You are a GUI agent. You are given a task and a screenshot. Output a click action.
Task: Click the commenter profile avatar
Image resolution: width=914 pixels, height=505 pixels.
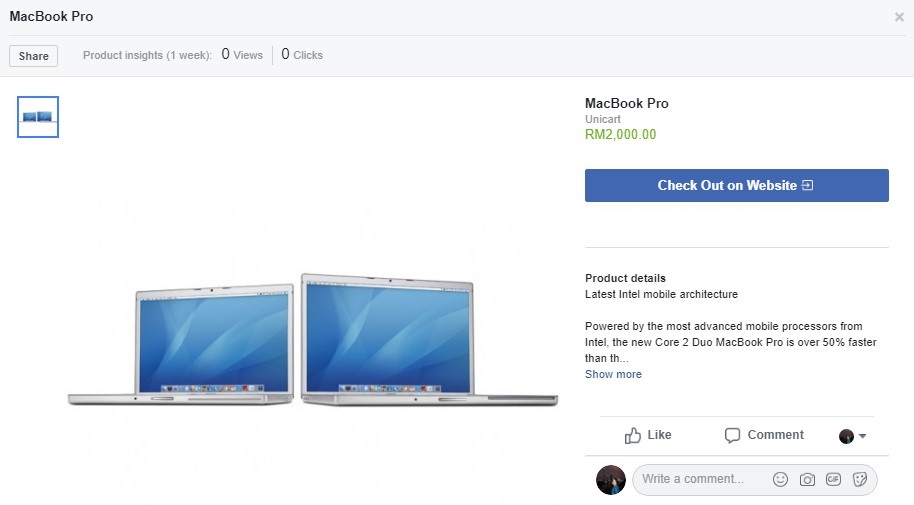coord(610,479)
